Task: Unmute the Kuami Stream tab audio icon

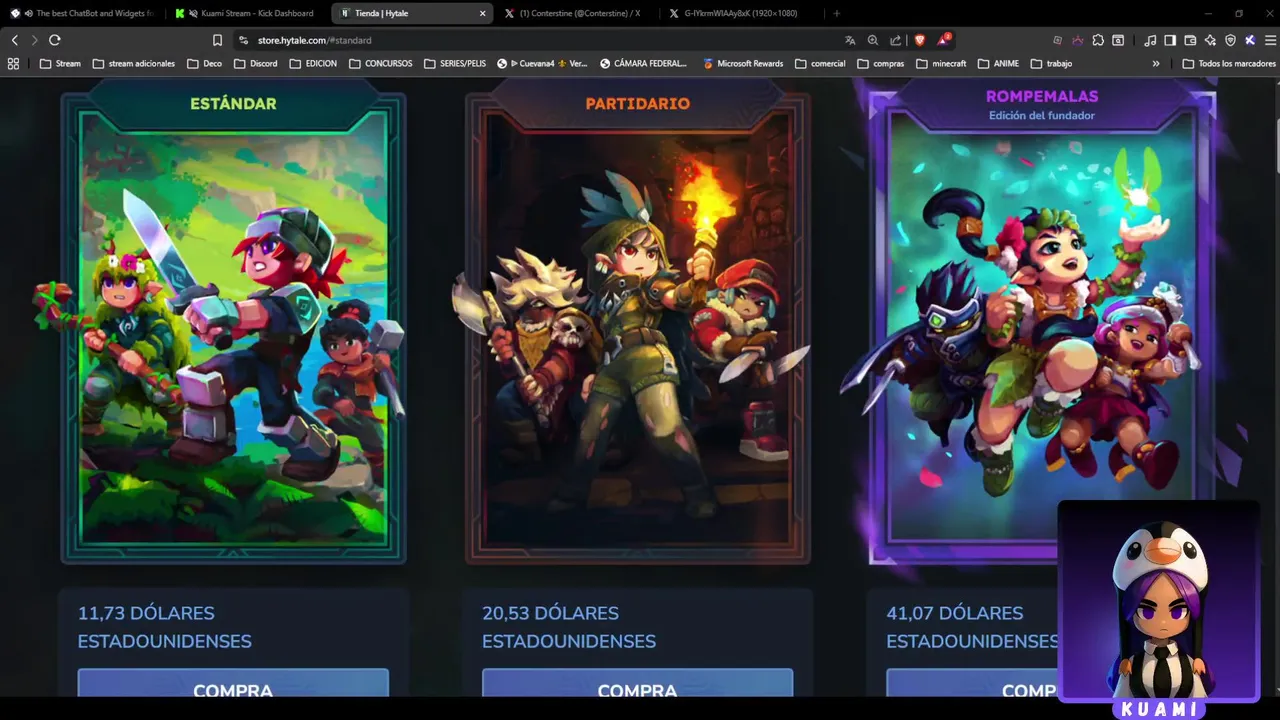Action: coord(192,13)
